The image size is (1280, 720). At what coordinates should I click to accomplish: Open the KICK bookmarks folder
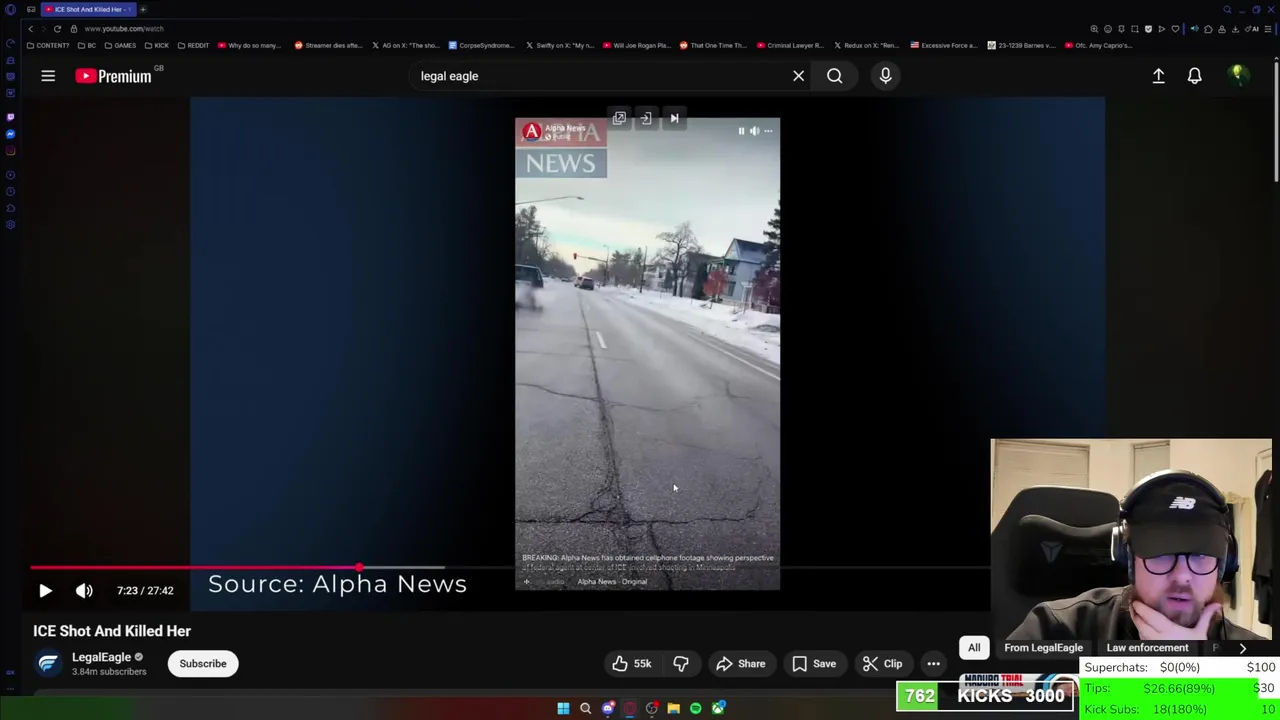[x=157, y=45]
